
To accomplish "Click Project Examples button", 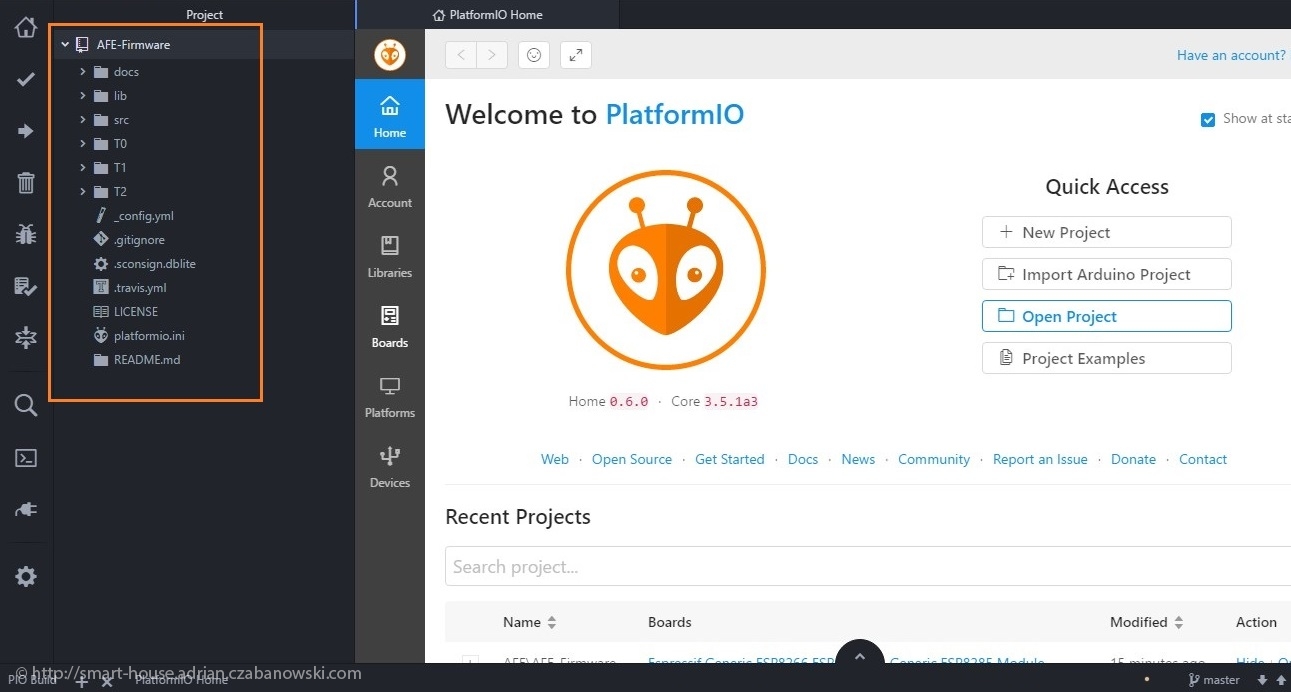I will pyautogui.click(x=1107, y=358).
